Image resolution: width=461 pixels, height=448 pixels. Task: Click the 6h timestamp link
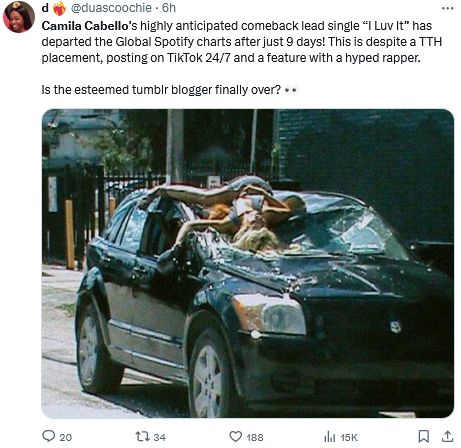[169, 8]
